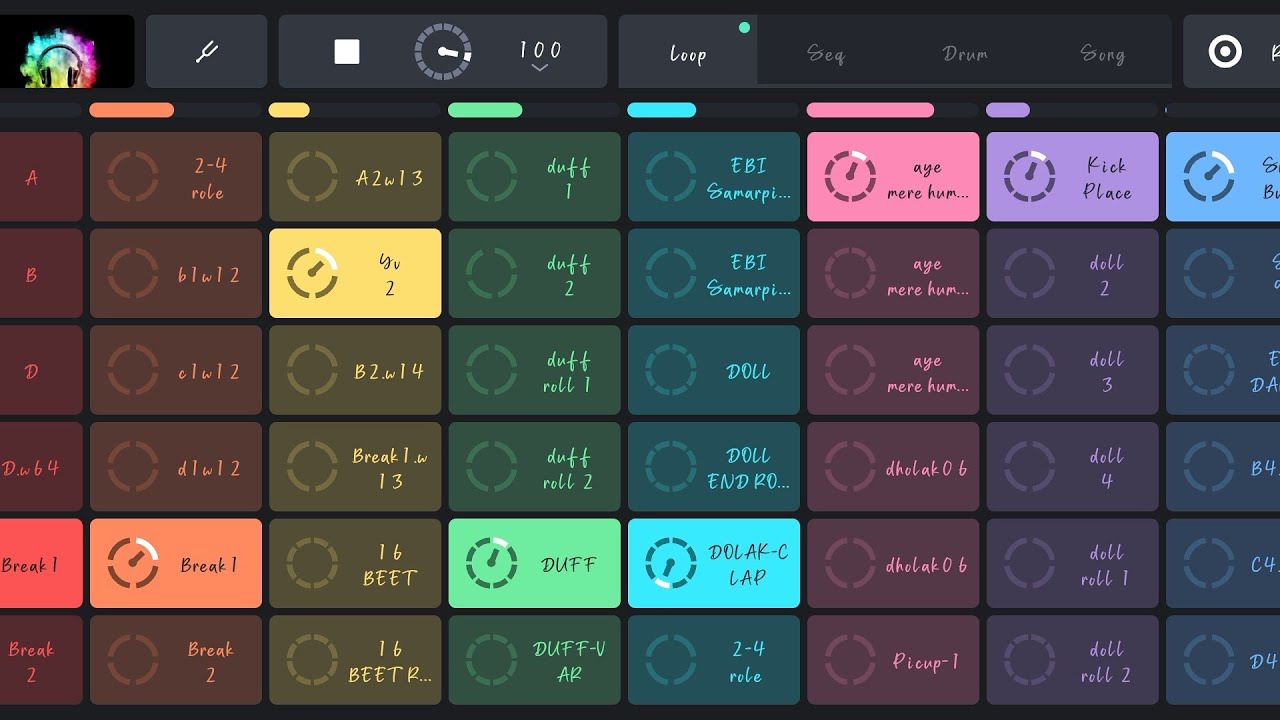The height and width of the screenshot is (720, 1280).
Task: Start the 16 BEET pad
Action: 355,563
